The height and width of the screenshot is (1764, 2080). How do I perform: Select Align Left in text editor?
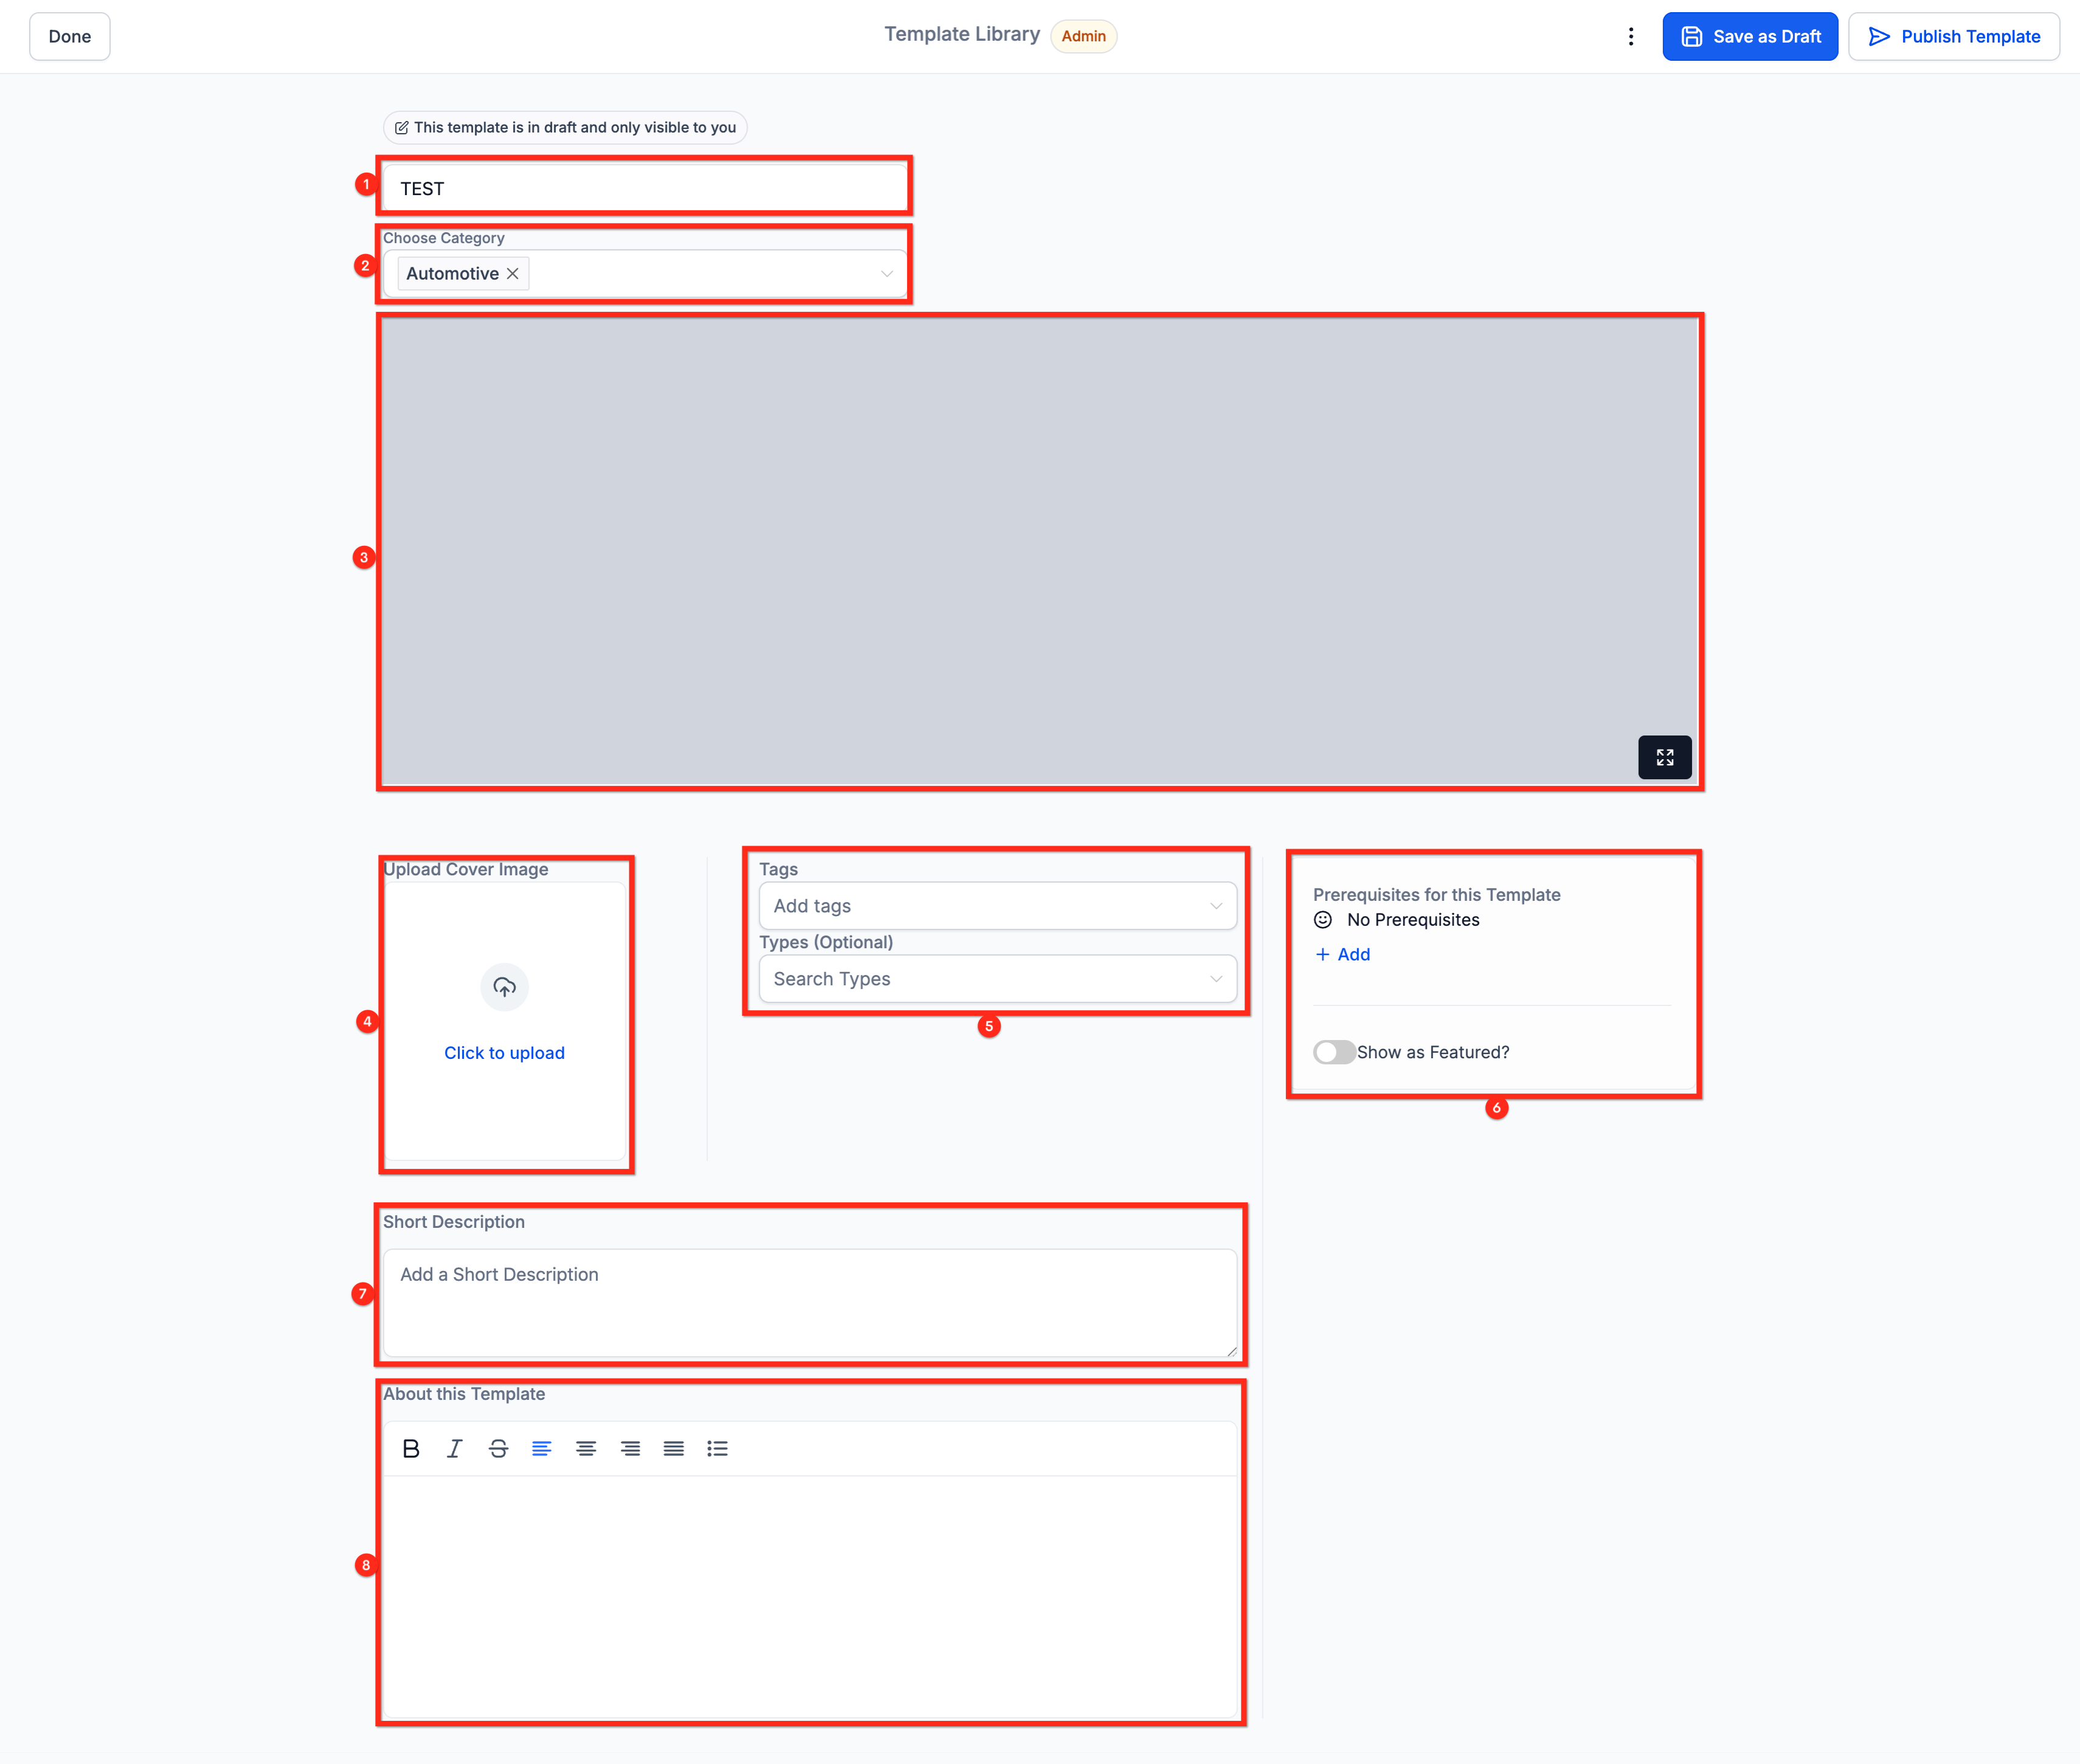[x=541, y=1448]
